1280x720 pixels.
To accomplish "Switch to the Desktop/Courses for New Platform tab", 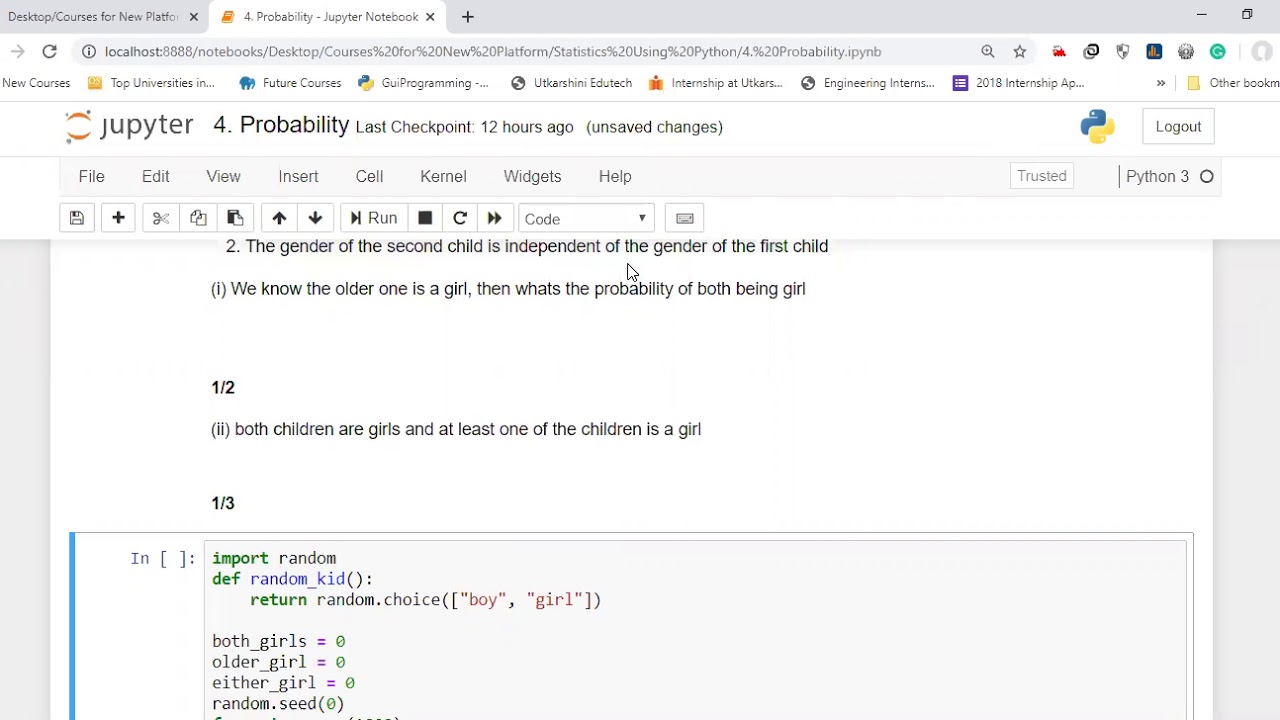I will pos(93,16).
